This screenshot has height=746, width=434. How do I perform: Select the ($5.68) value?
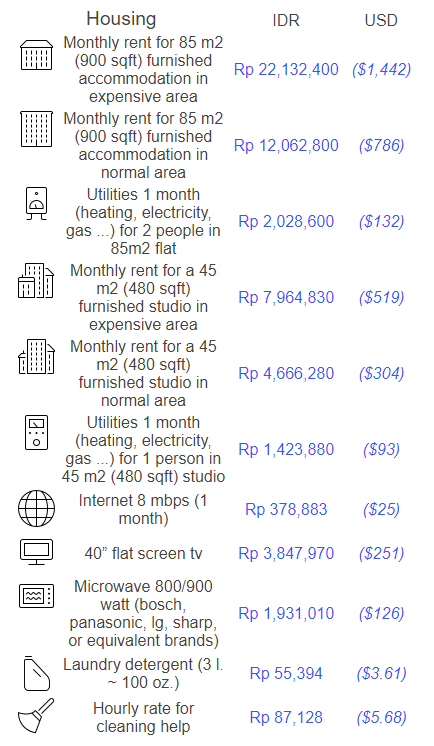[x=381, y=717]
